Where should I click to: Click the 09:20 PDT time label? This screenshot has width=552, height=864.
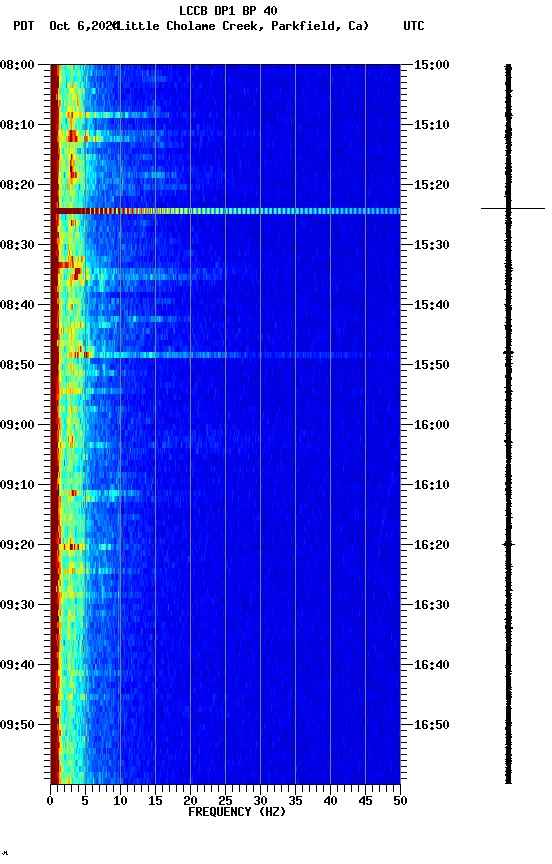click(17, 545)
